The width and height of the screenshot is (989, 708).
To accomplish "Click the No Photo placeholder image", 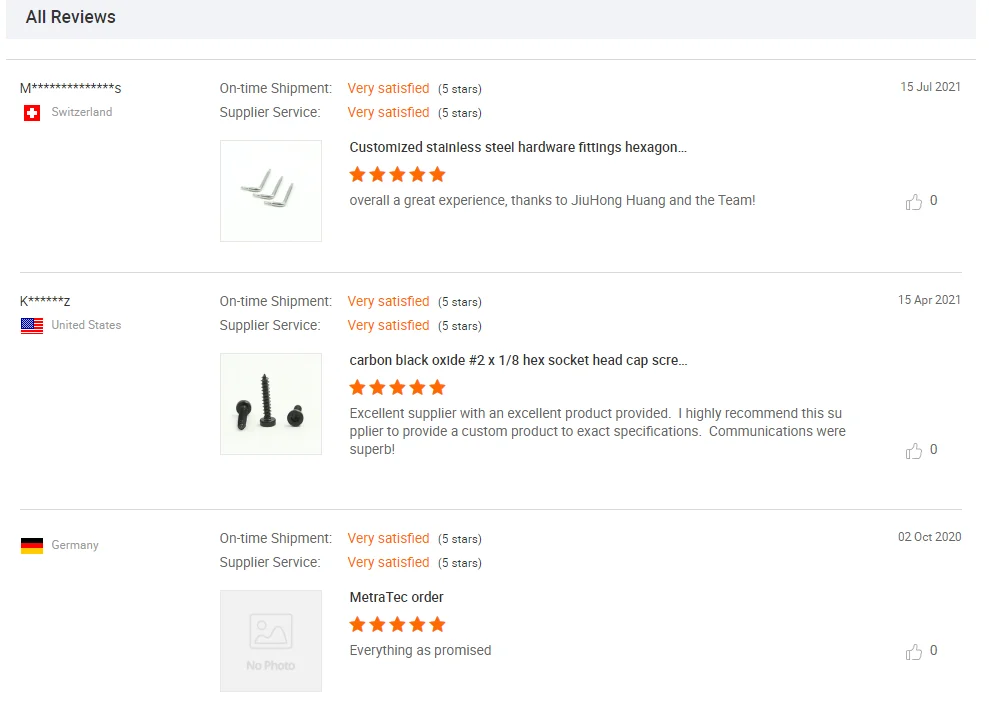I will click(271, 641).
